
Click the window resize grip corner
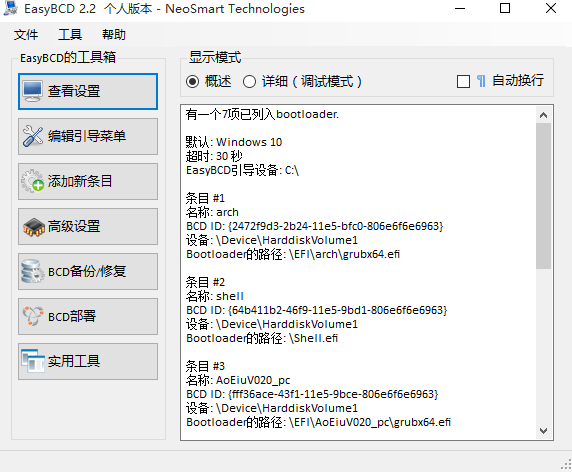click(x=567, y=465)
